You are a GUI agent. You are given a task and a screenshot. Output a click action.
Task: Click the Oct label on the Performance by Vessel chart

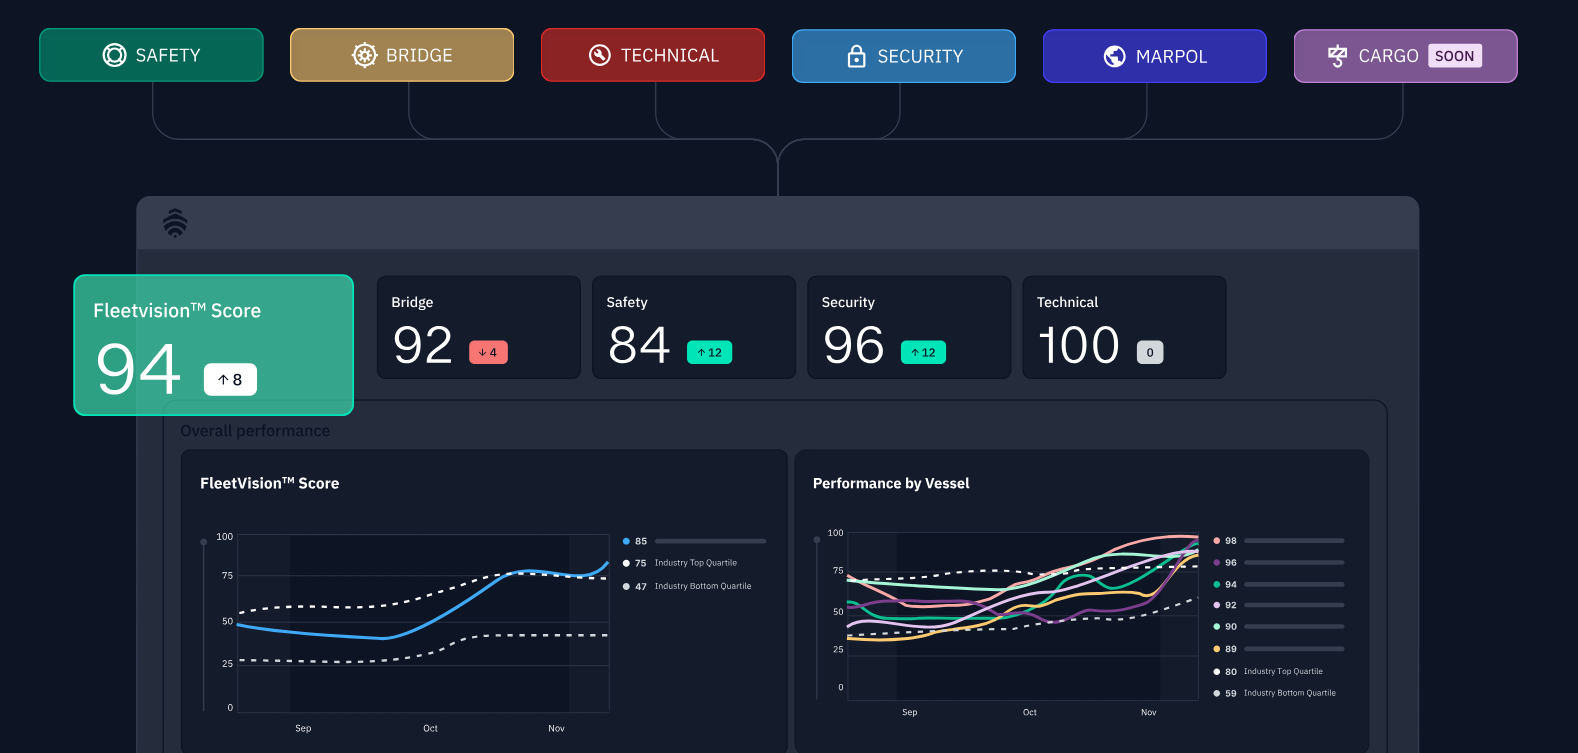[x=1029, y=712]
